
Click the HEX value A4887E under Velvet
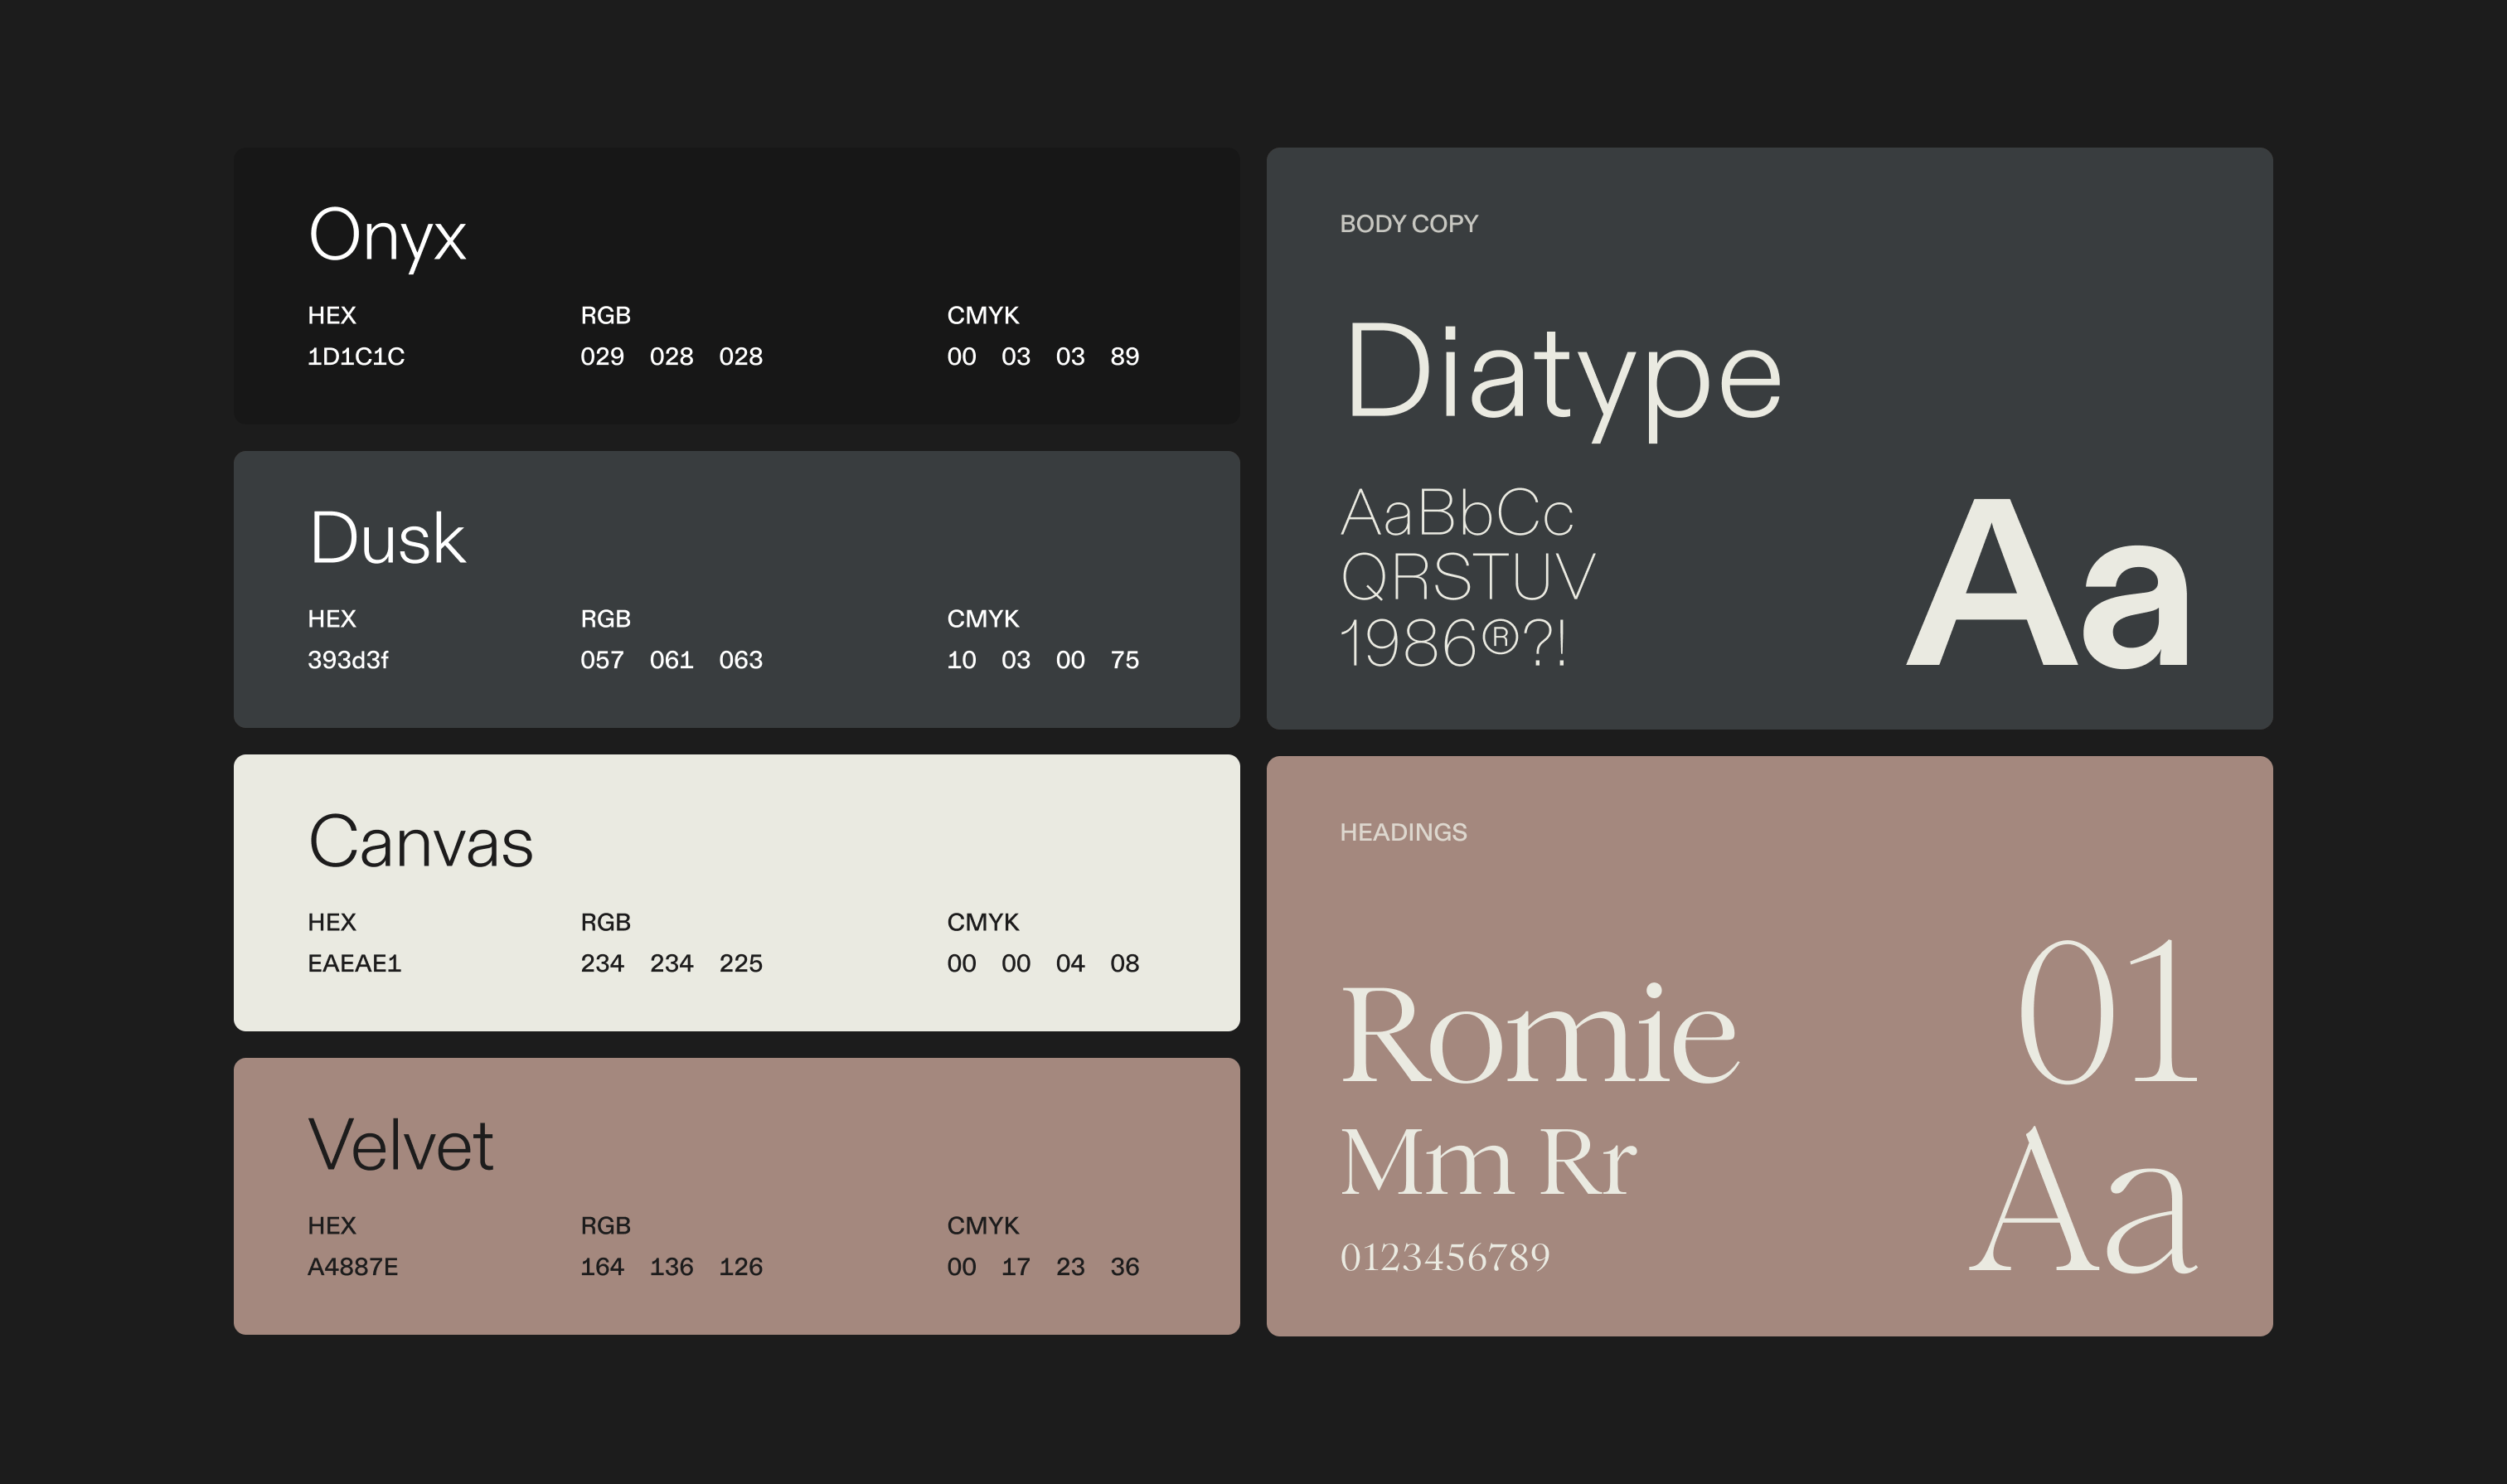[x=355, y=1266]
